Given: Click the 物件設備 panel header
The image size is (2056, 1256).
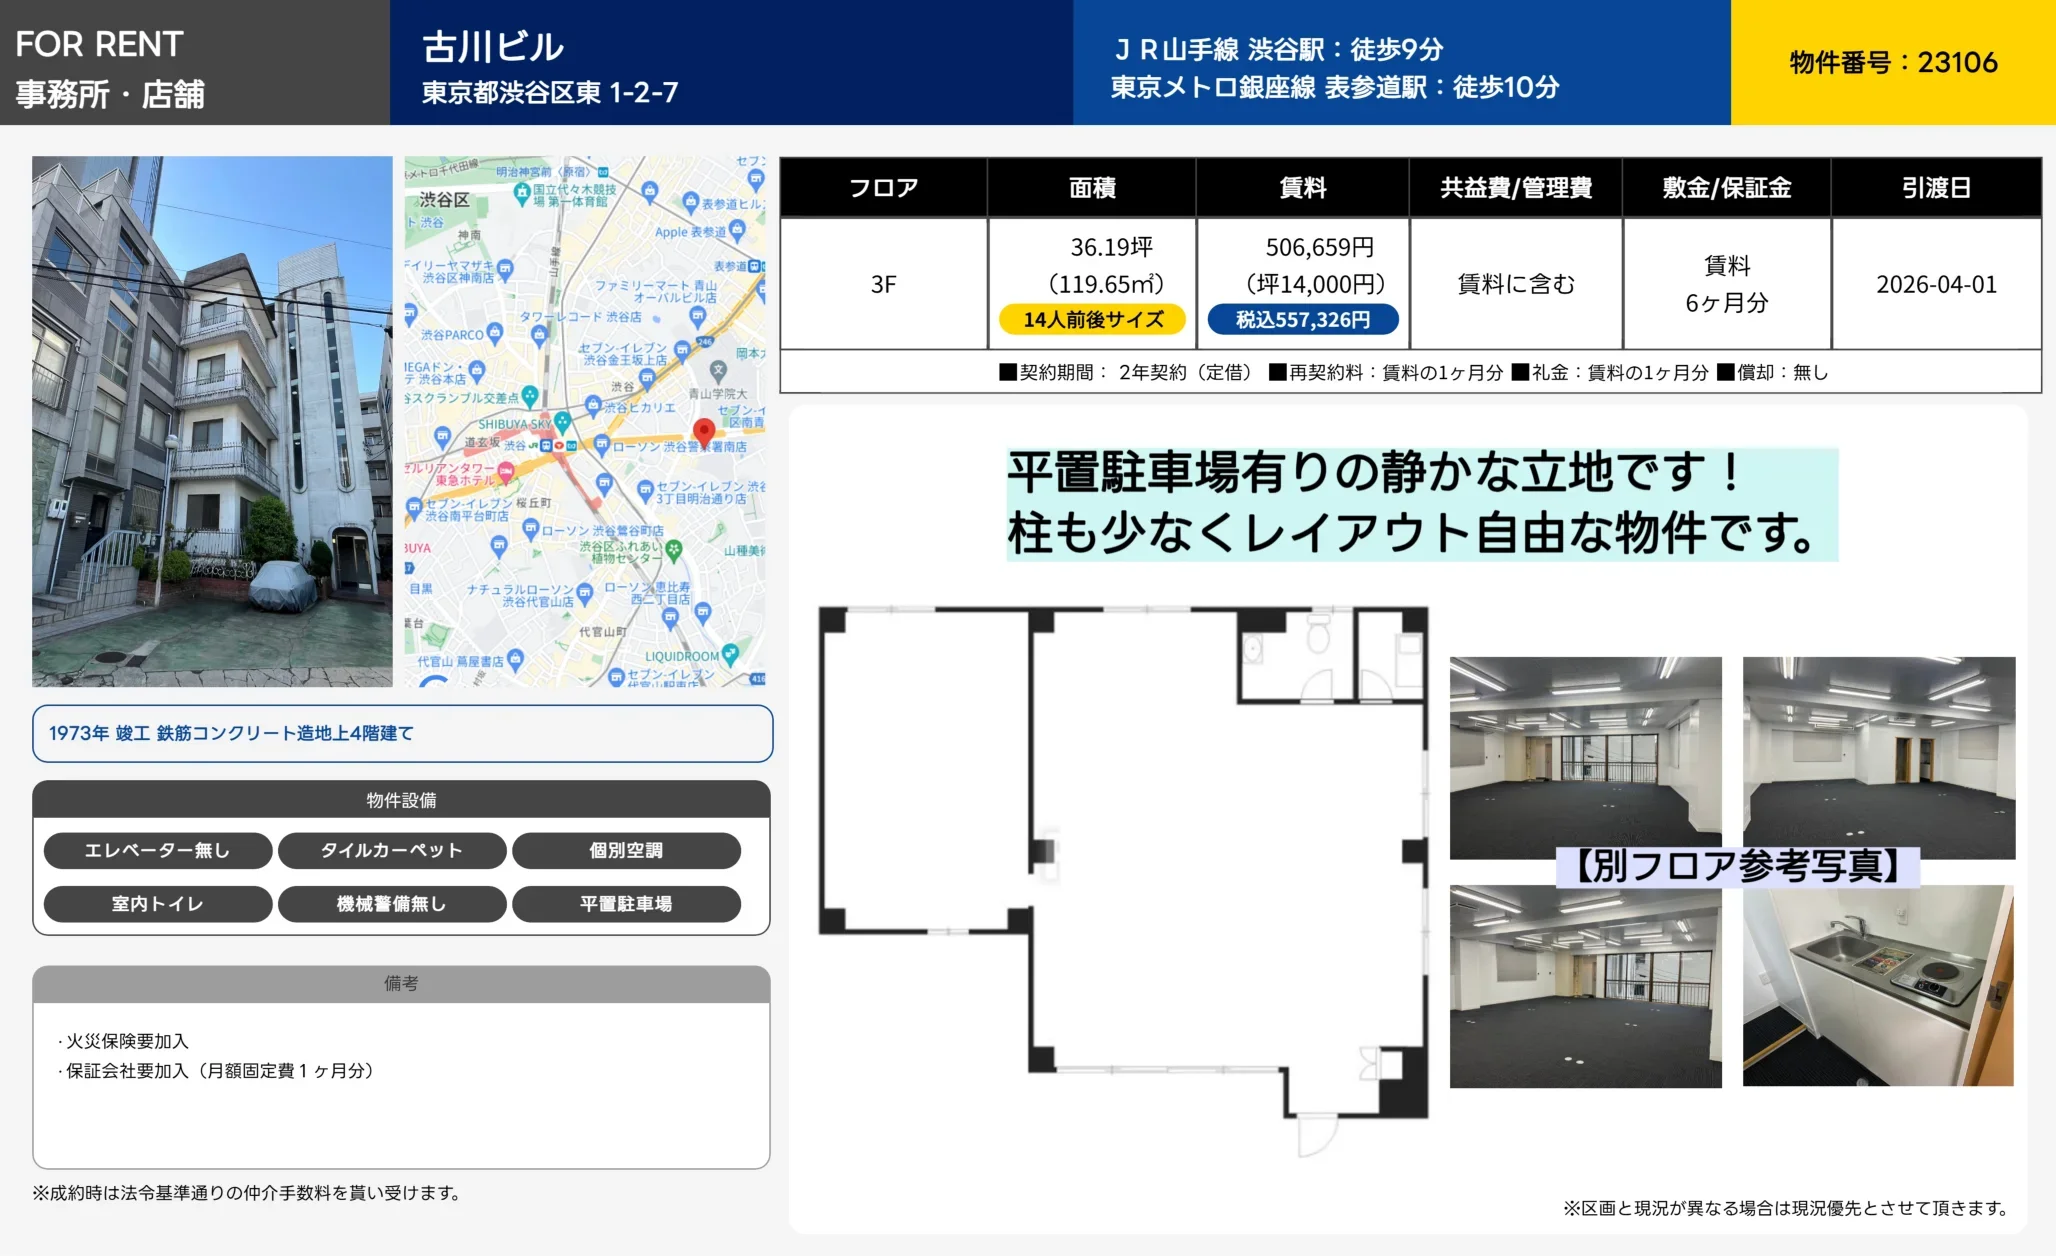Looking at the screenshot, I should 401,800.
